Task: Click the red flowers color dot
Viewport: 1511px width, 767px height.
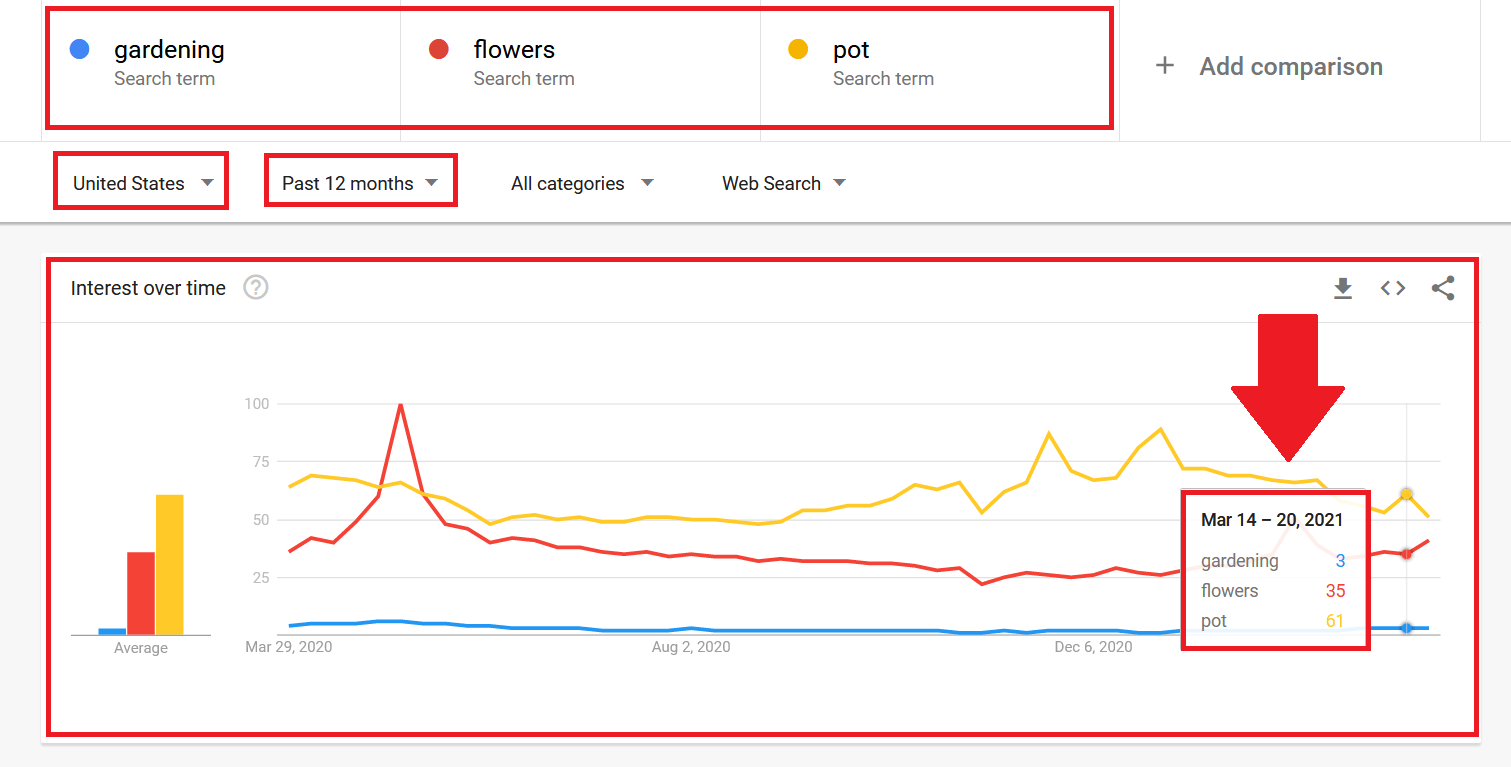Action: tap(438, 49)
